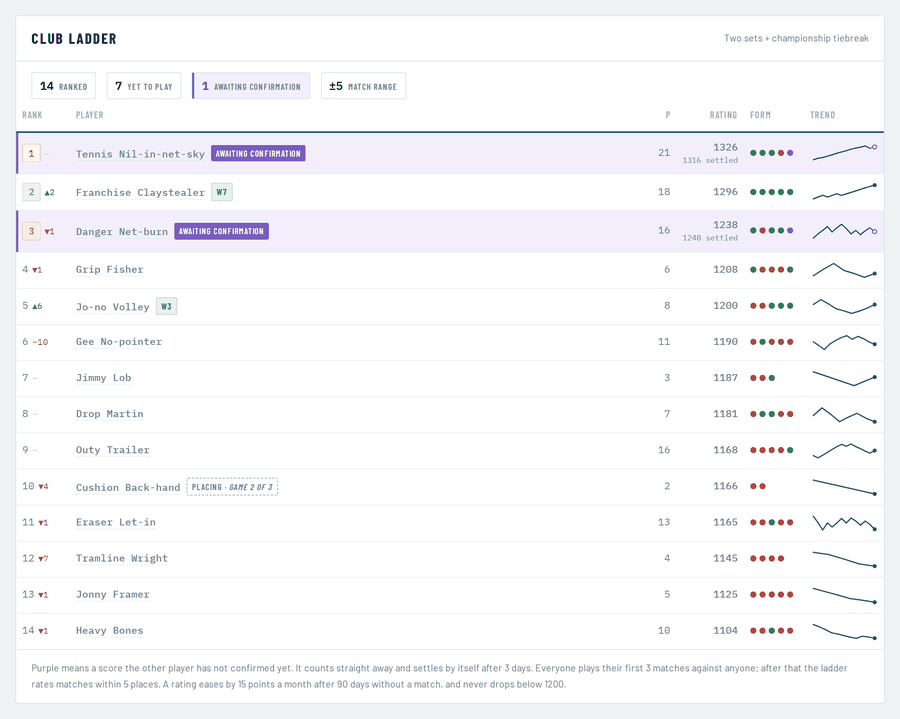Select the ±5 Match Range chip
Image resolution: width=900 pixels, height=719 pixels.
pyautogui.click(x=363, y=86)
